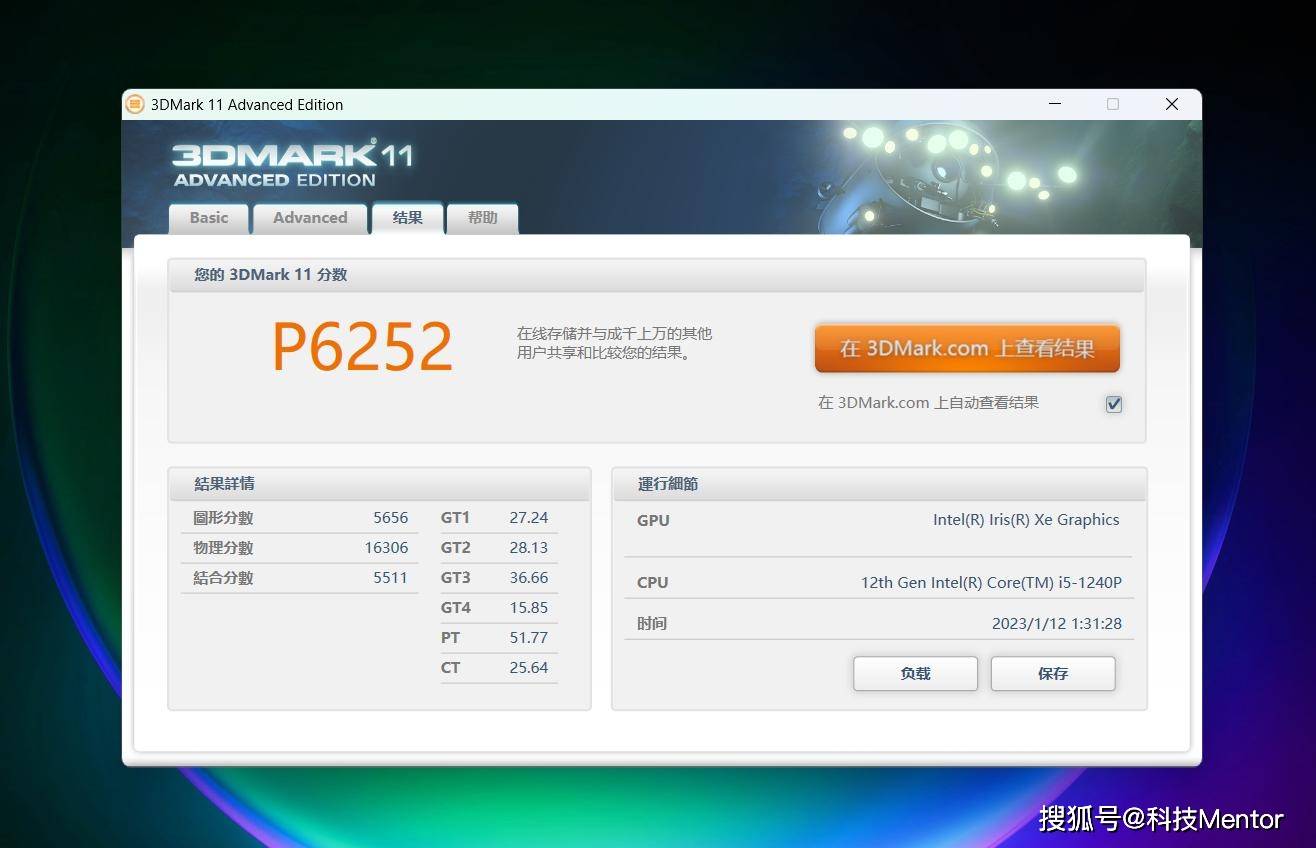Click the 結合分數 label

[223, 578]
